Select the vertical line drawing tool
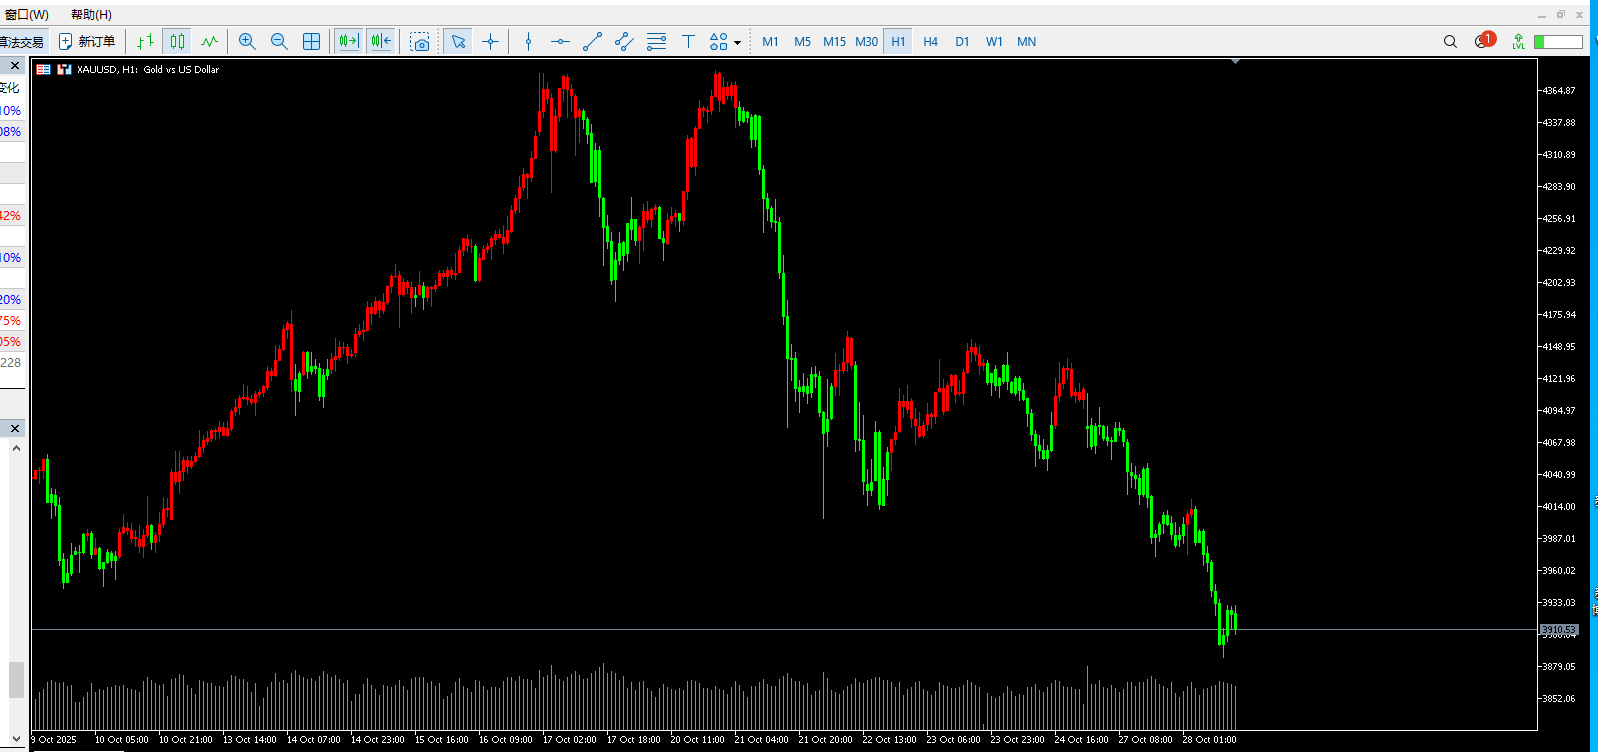This screenshot has width=1598, height=752. [x=528, y=41]
